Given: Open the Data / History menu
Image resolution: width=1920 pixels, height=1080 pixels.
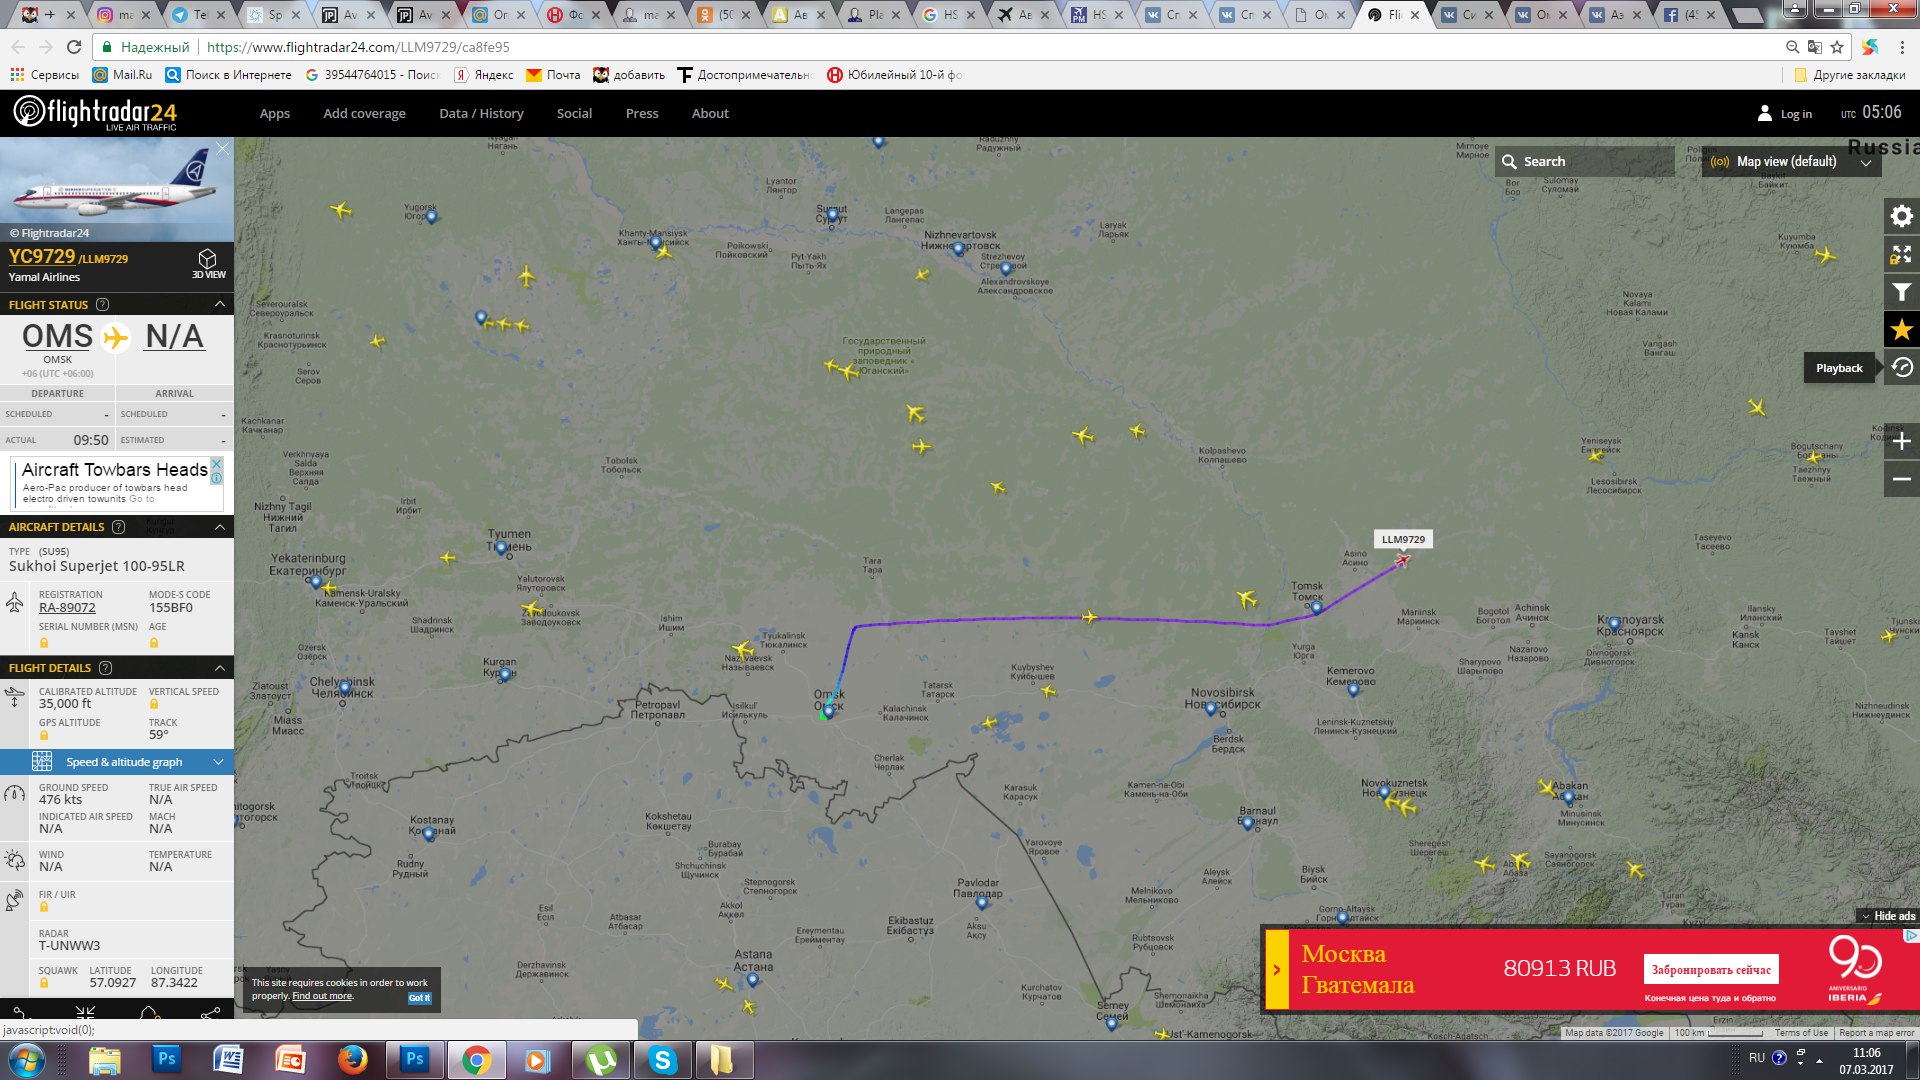Looking at the screenshot, I should click(481, 113).
